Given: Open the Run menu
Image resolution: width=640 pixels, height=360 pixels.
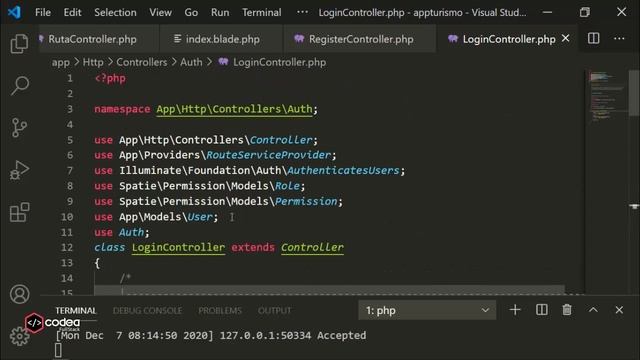Looking at the screenshot, I should [220, 12].
